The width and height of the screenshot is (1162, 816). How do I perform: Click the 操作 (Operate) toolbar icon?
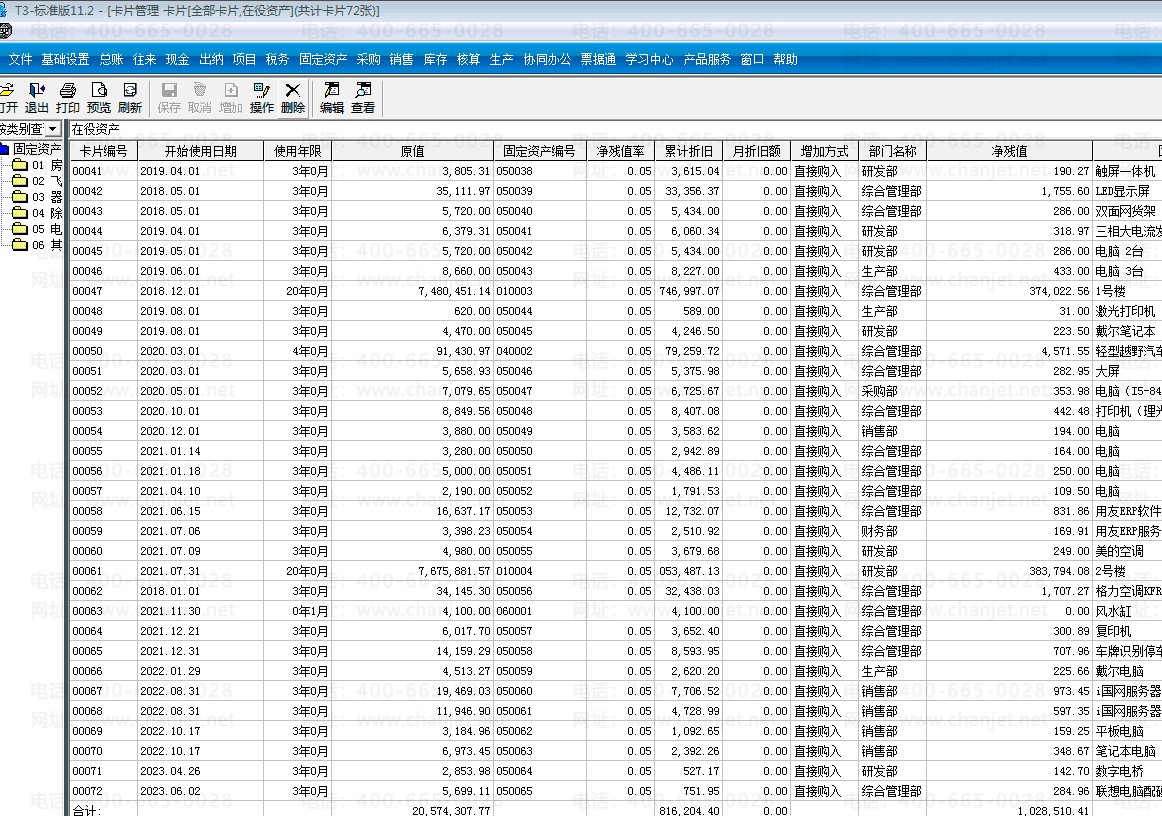pyautogui.click(x=262, y=98)
